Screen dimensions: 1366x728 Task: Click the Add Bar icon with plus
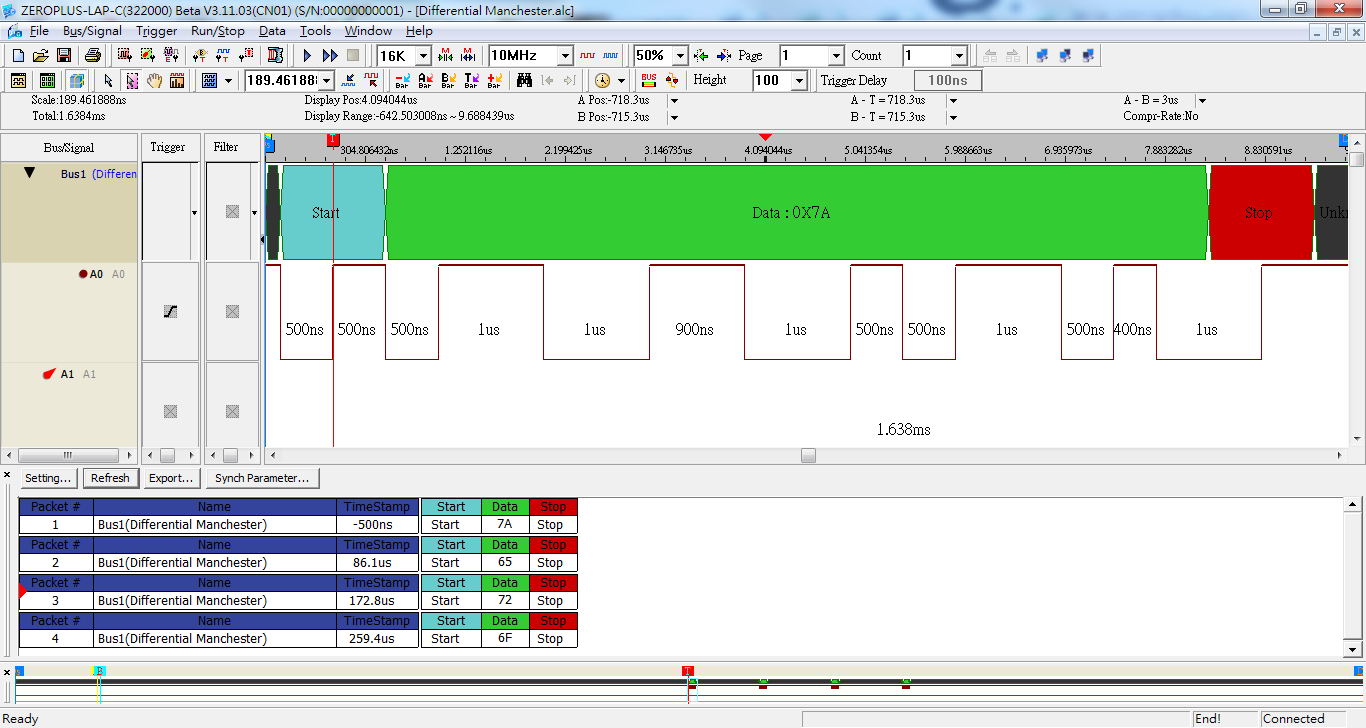(494, 80)
